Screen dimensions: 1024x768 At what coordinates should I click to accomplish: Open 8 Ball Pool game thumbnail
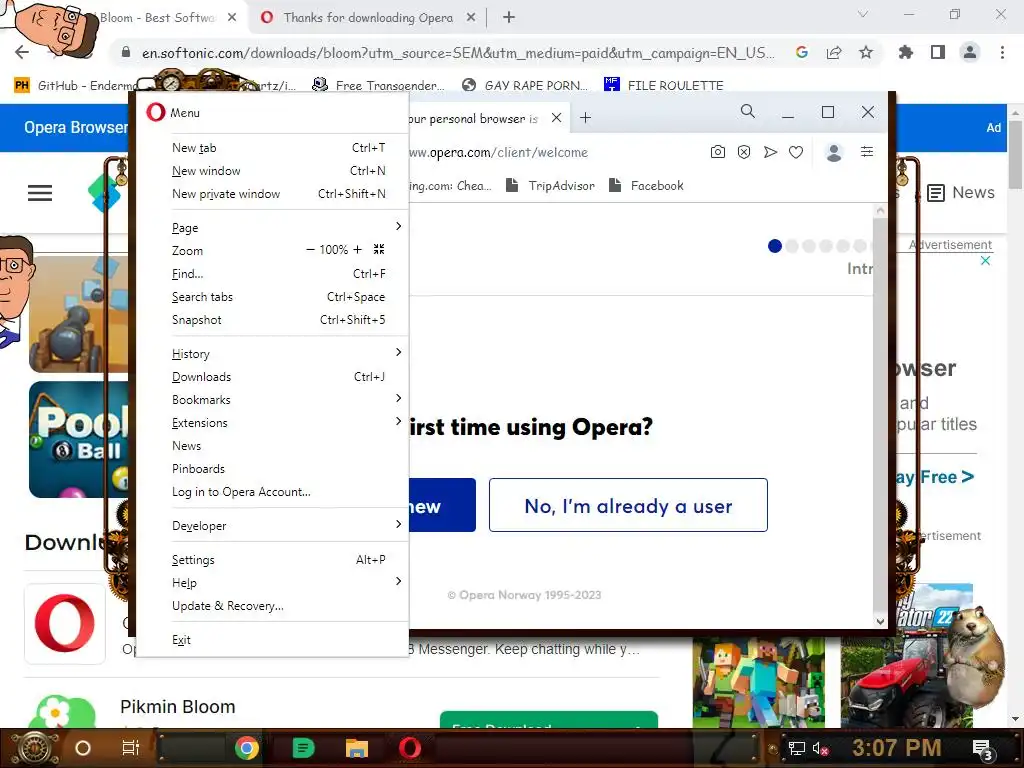[79, 440]
